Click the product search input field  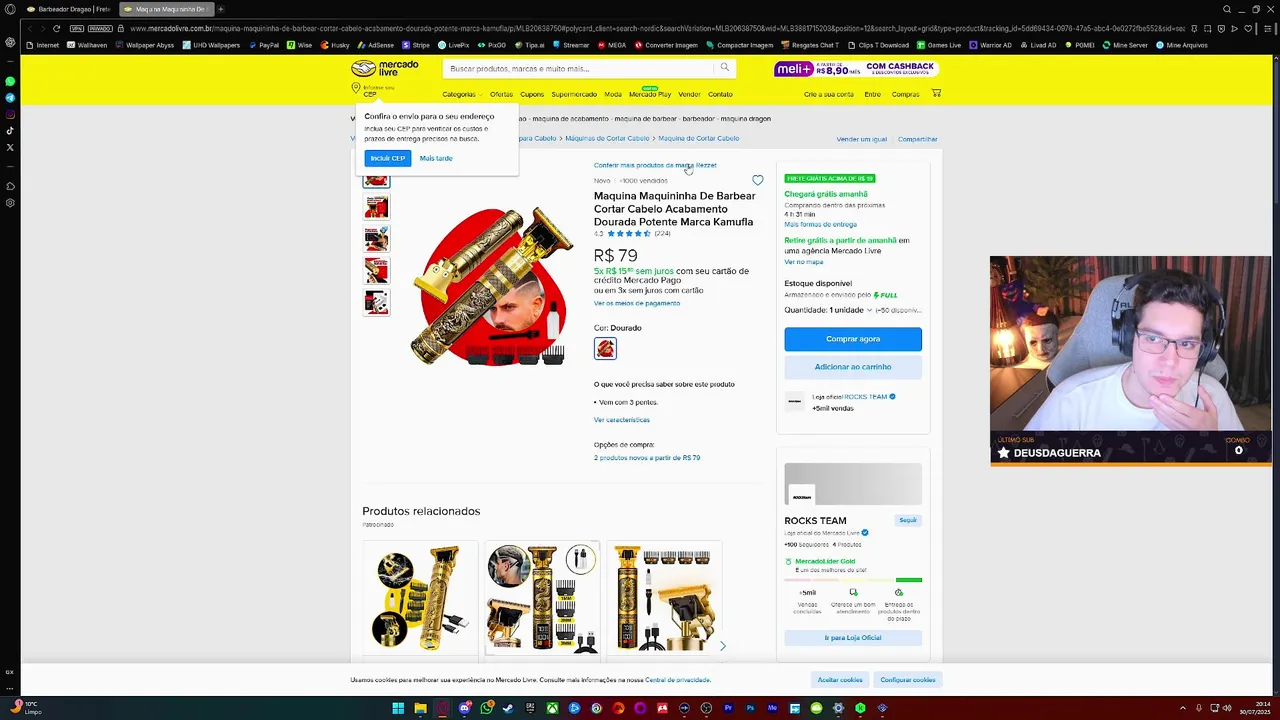coord(580,68)
